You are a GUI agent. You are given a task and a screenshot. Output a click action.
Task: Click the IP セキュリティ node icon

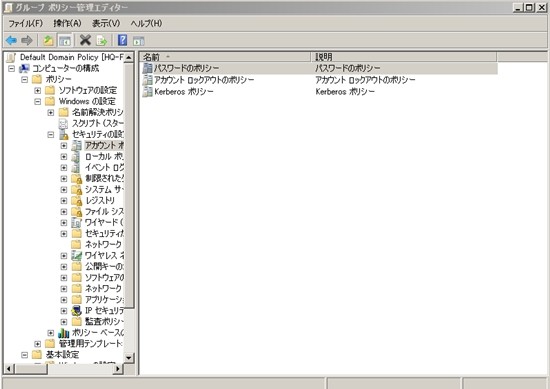pos(76,311)
